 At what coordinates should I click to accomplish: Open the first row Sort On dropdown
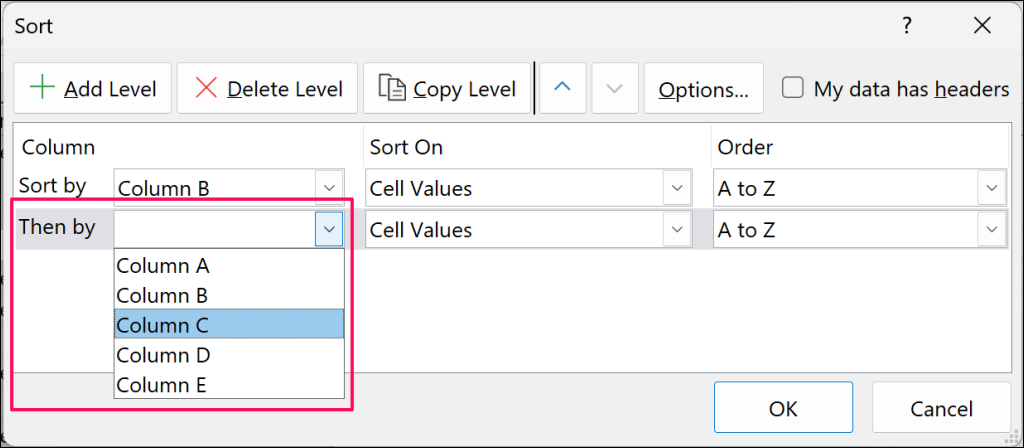(x=677, y=188)
